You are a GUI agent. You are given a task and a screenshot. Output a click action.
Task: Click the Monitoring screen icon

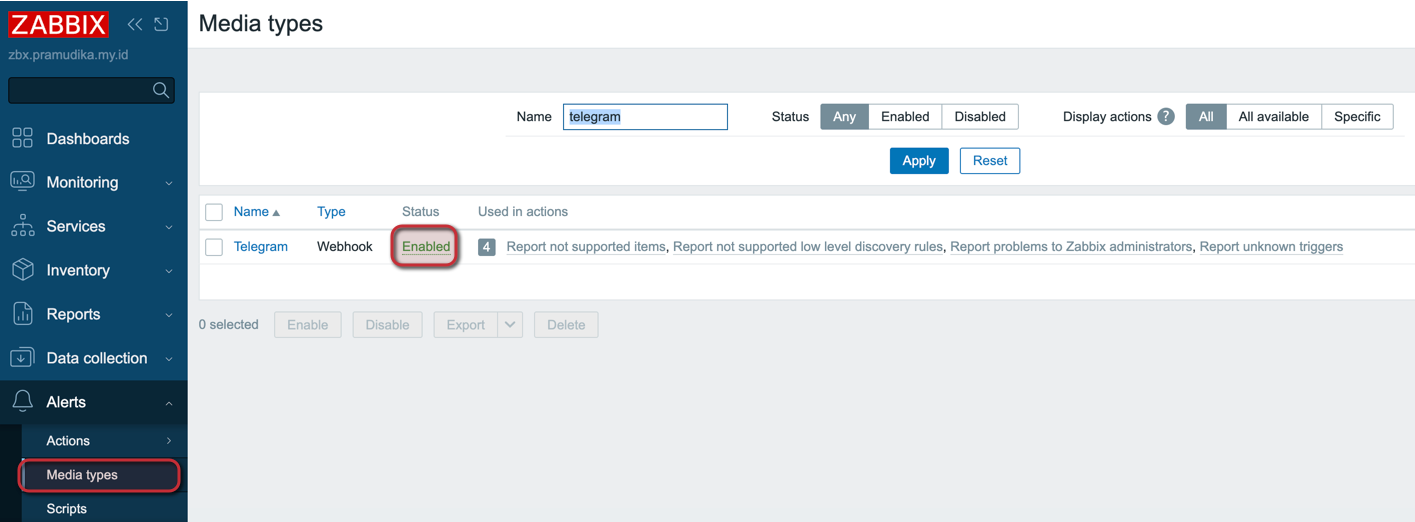[x=22, y=182]
